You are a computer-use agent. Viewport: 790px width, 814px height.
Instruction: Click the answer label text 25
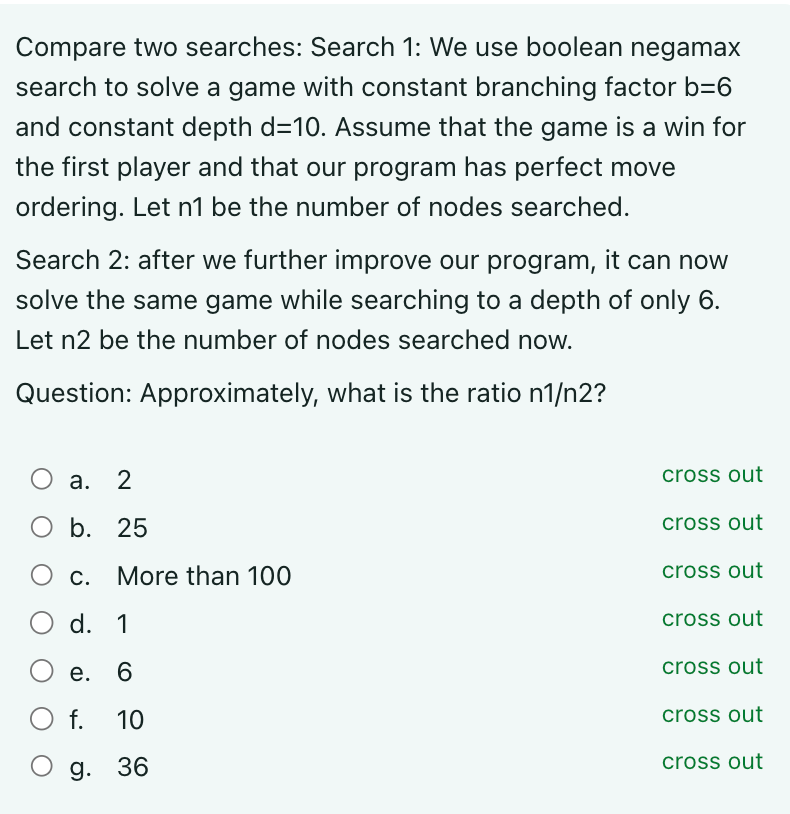click(x=133, y=527)
